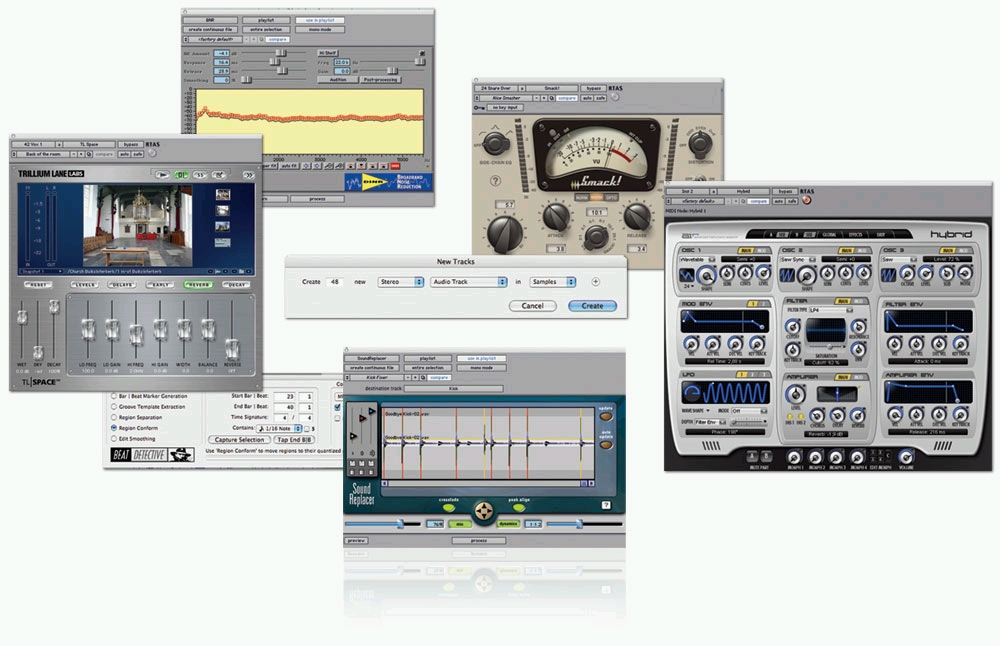The image size is (1000, 646).
Task: Click the TL Space Reverse fader
Action: 232,348
